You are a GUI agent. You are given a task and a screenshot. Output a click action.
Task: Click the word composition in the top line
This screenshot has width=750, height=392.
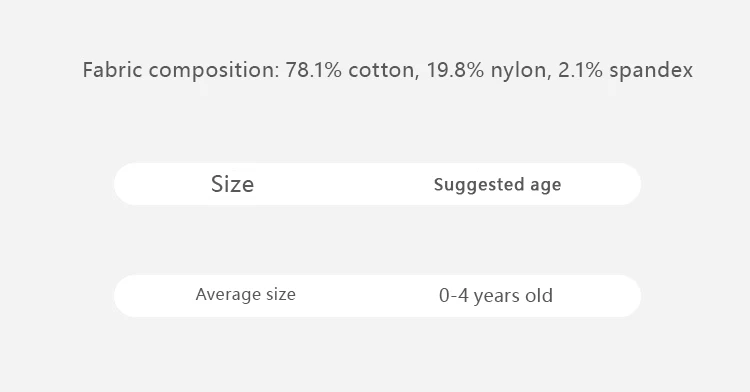click(214, 71)
